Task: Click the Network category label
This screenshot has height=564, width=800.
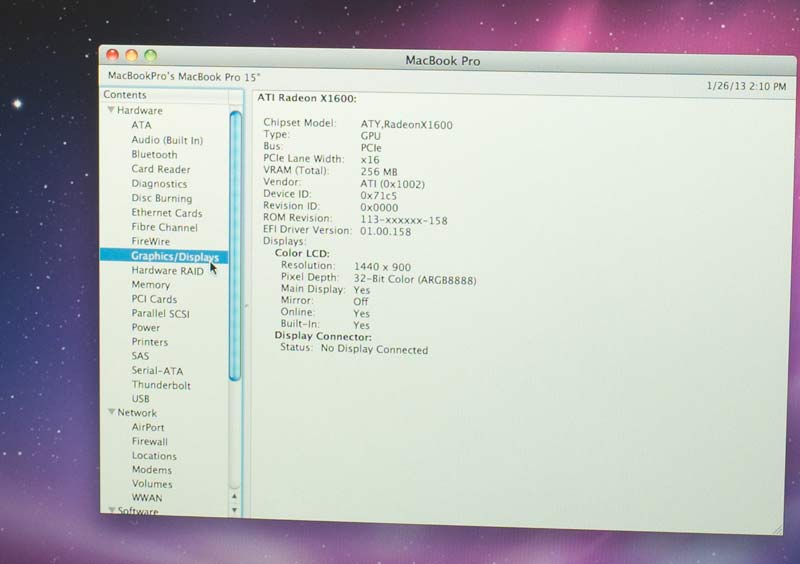Action: coord(137,412)
